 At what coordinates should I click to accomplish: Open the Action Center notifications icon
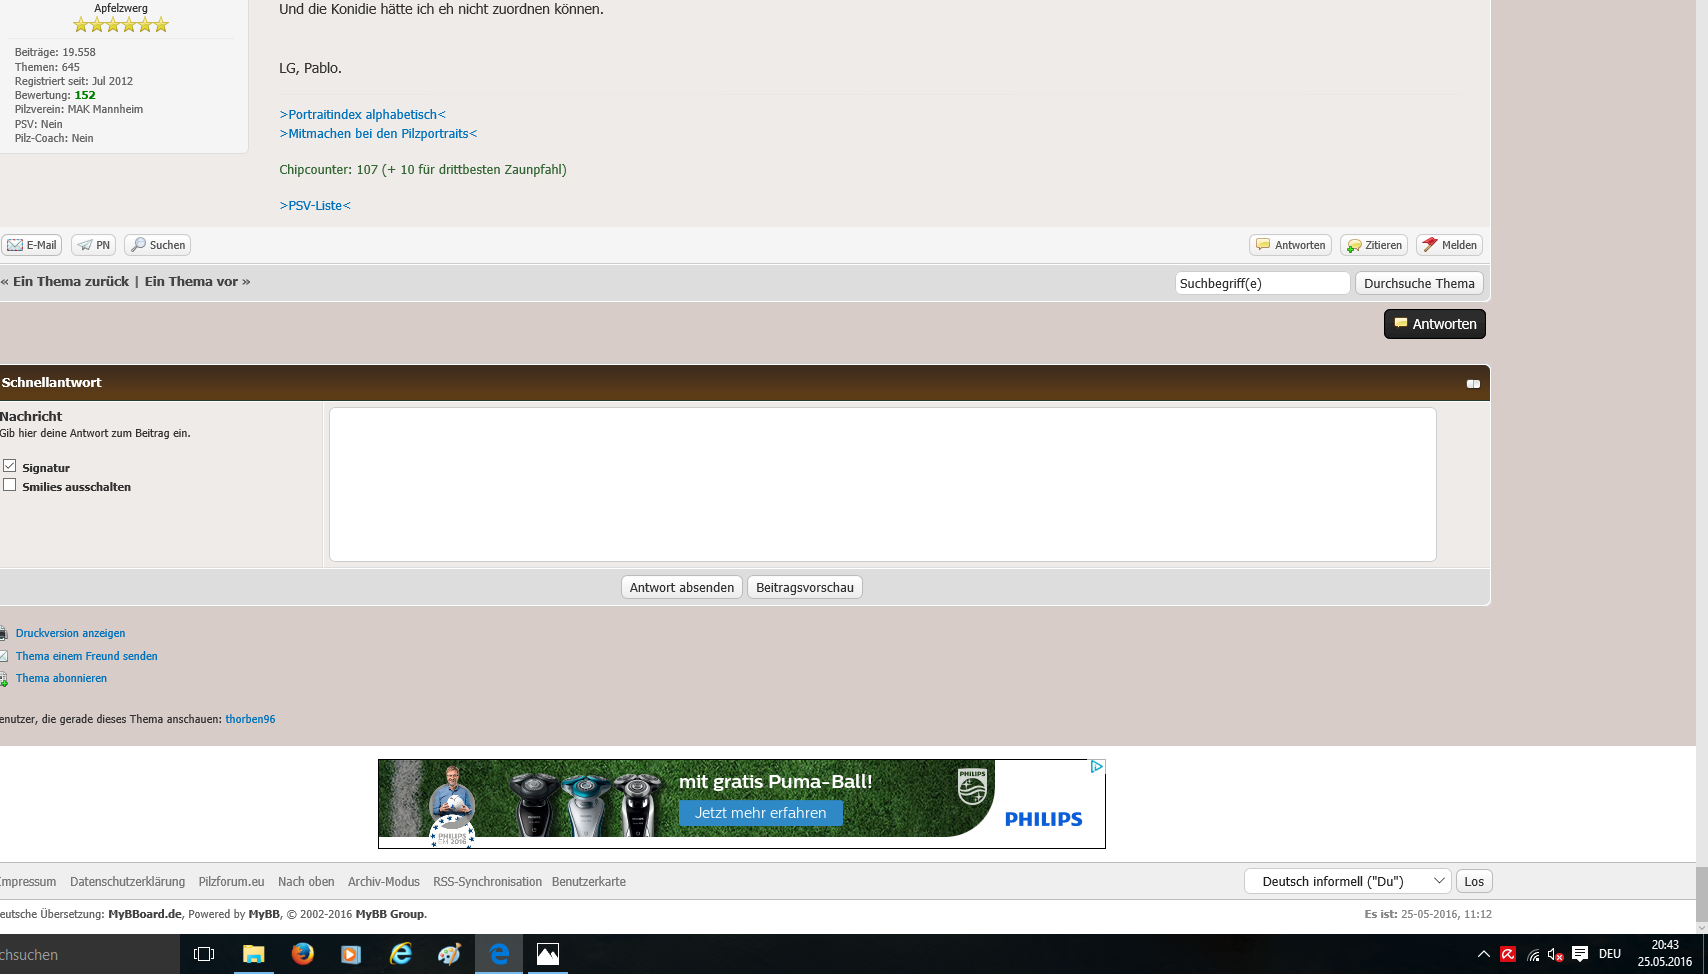(x=1580, y=954)
